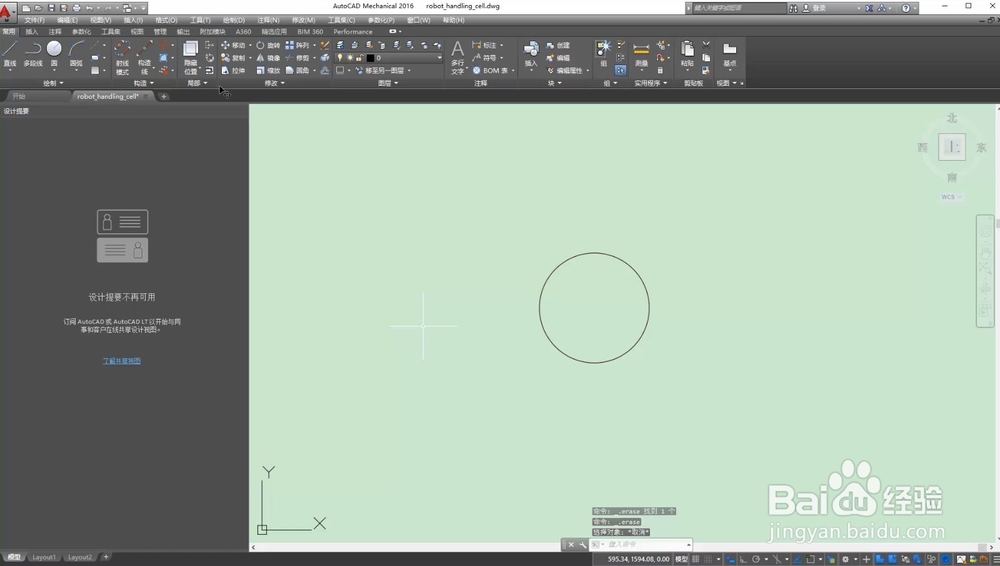The width and height of the screenshot is (1000, 566).
Task: Click the 创建 (Create block) button
Action: click(558, 45)
